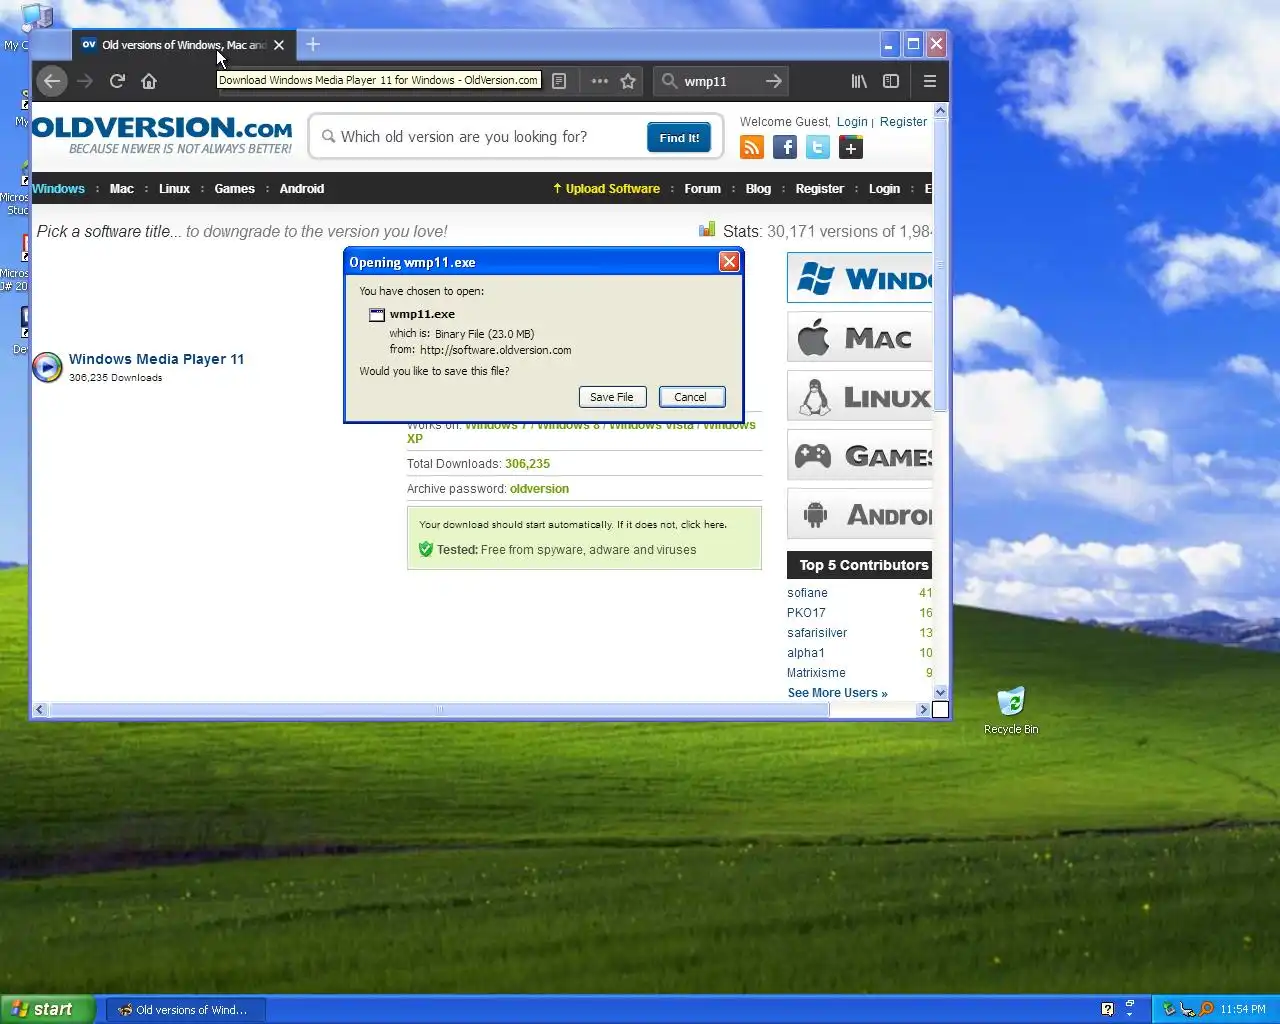Screen dimensions: 1280x1024
Task: Select Games in site navigation bar
Action: (x=235, y=188)
